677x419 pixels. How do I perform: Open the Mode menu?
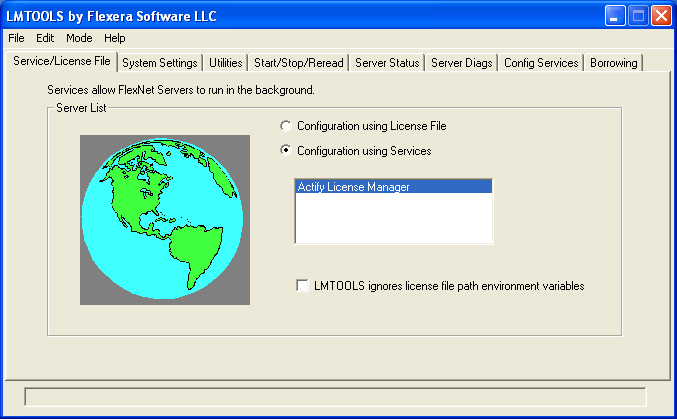tap(79, 38)
